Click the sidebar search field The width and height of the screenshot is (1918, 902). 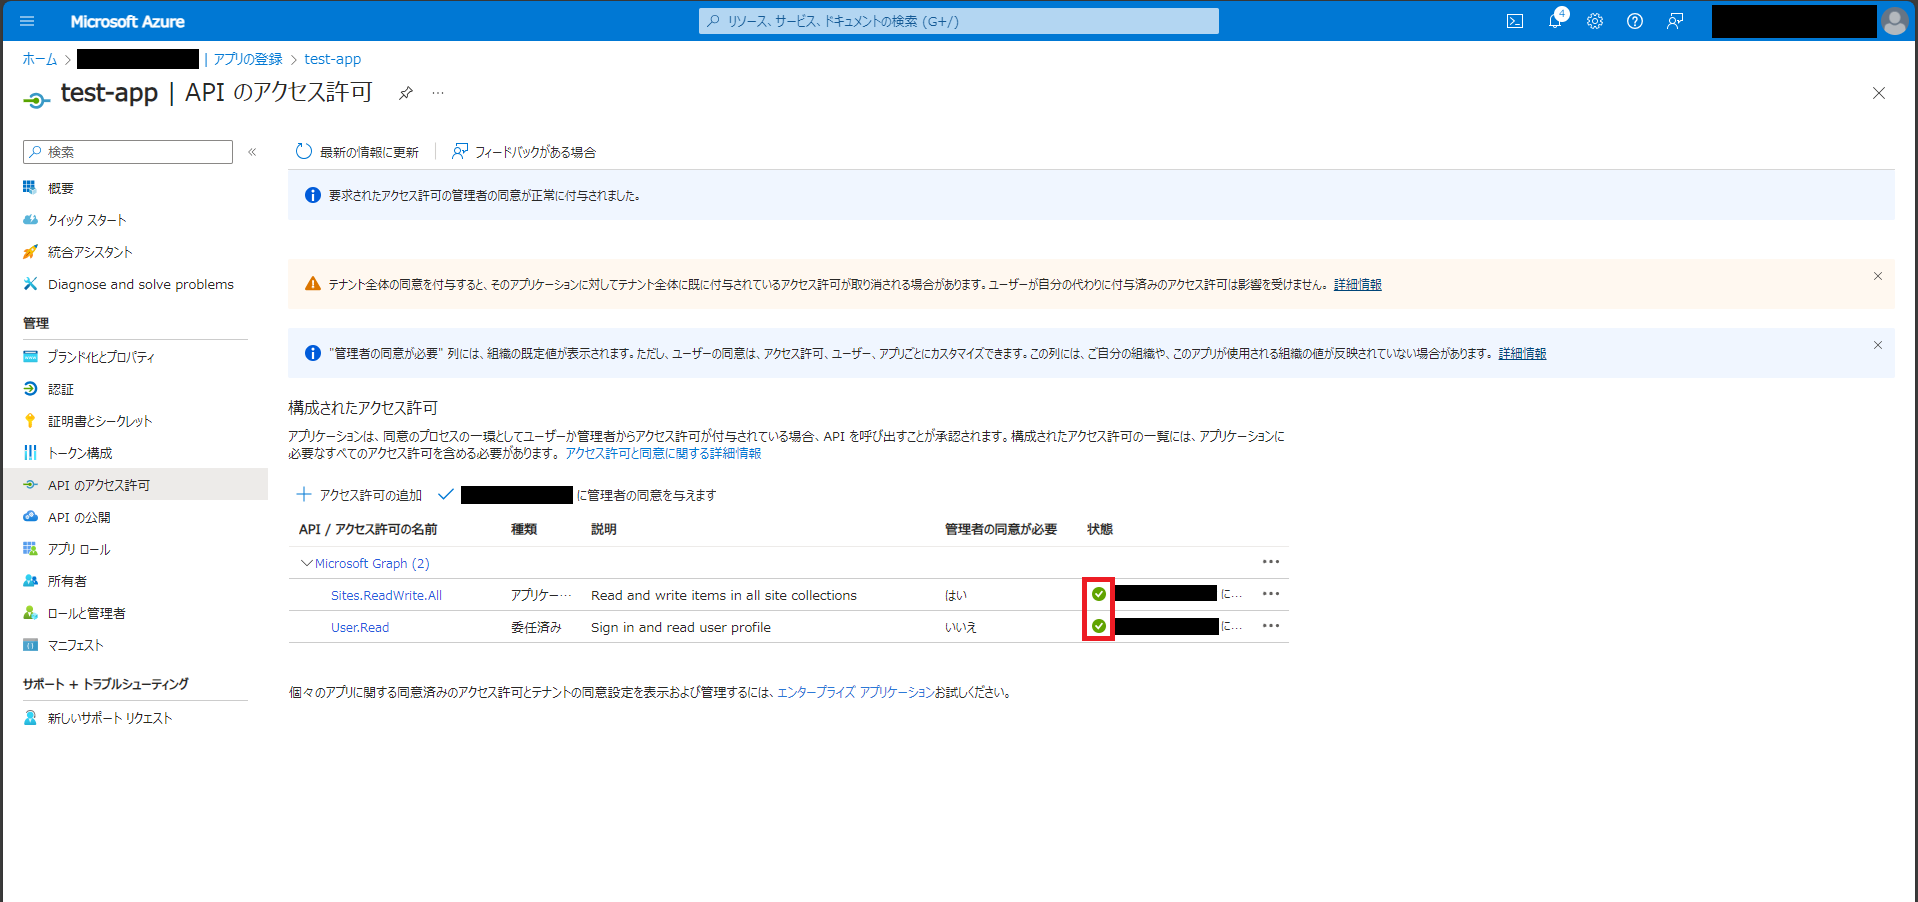[128, 152]
